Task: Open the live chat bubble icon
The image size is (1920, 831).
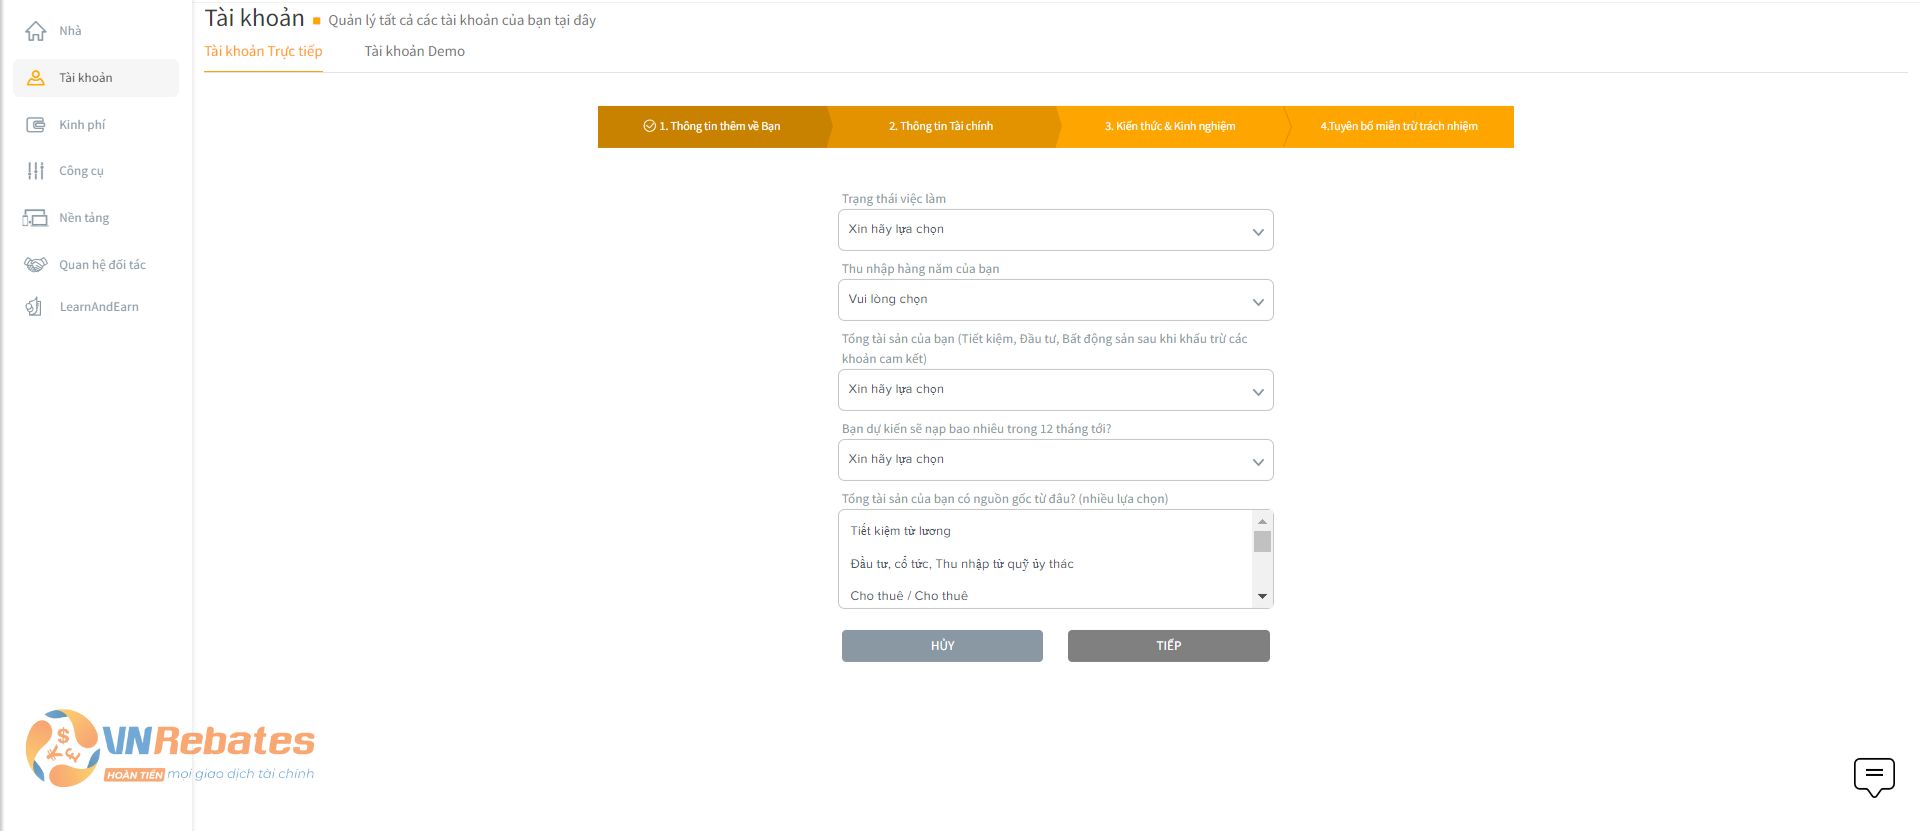Action: pos(1874,777)
